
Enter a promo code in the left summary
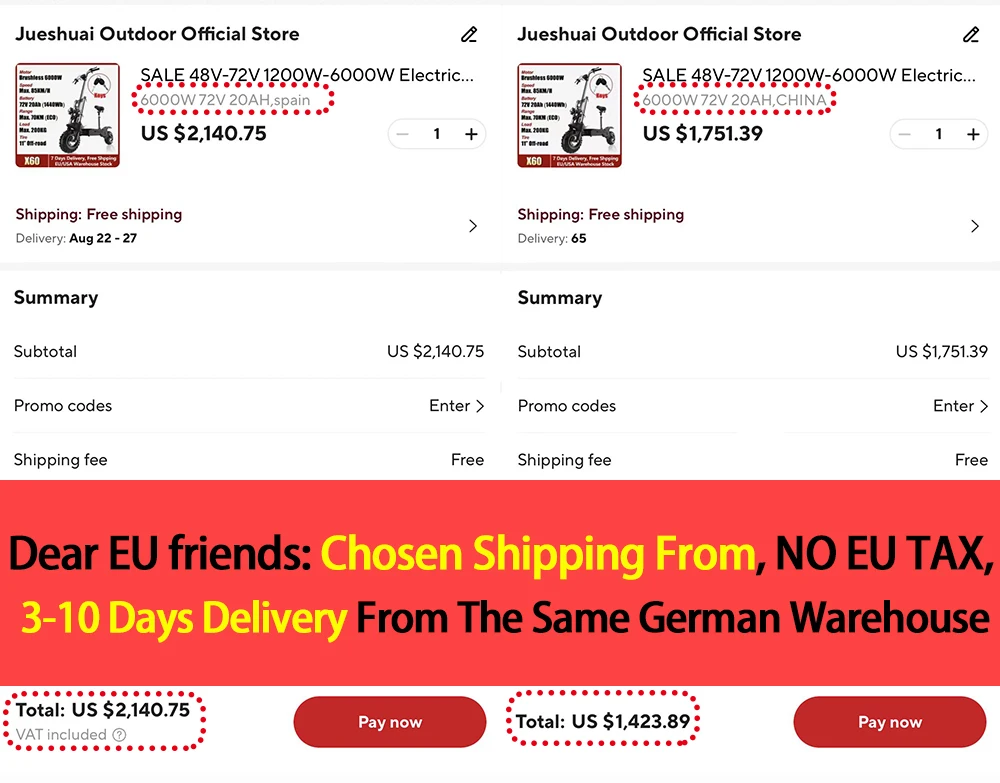coord(456,406)
